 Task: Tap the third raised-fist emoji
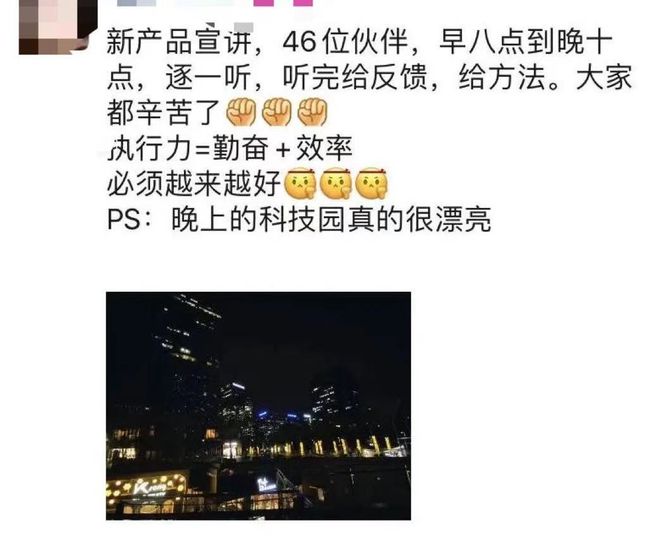coord(312,112)
